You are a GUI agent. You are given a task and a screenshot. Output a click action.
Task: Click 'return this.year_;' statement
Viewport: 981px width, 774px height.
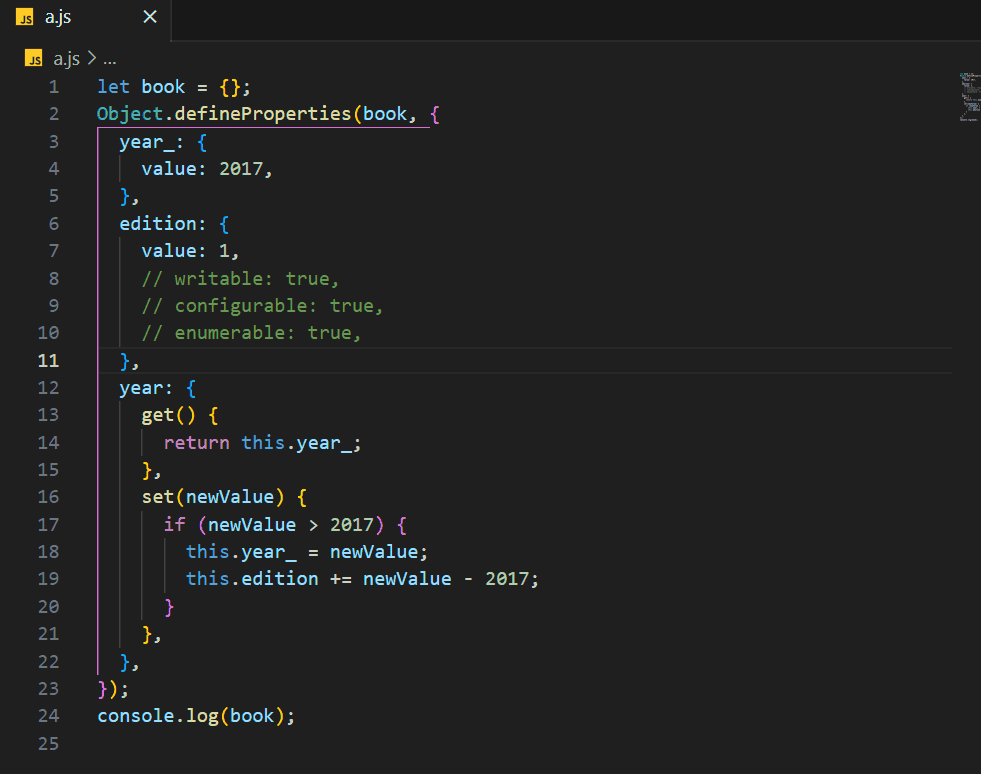pos(262,443)
